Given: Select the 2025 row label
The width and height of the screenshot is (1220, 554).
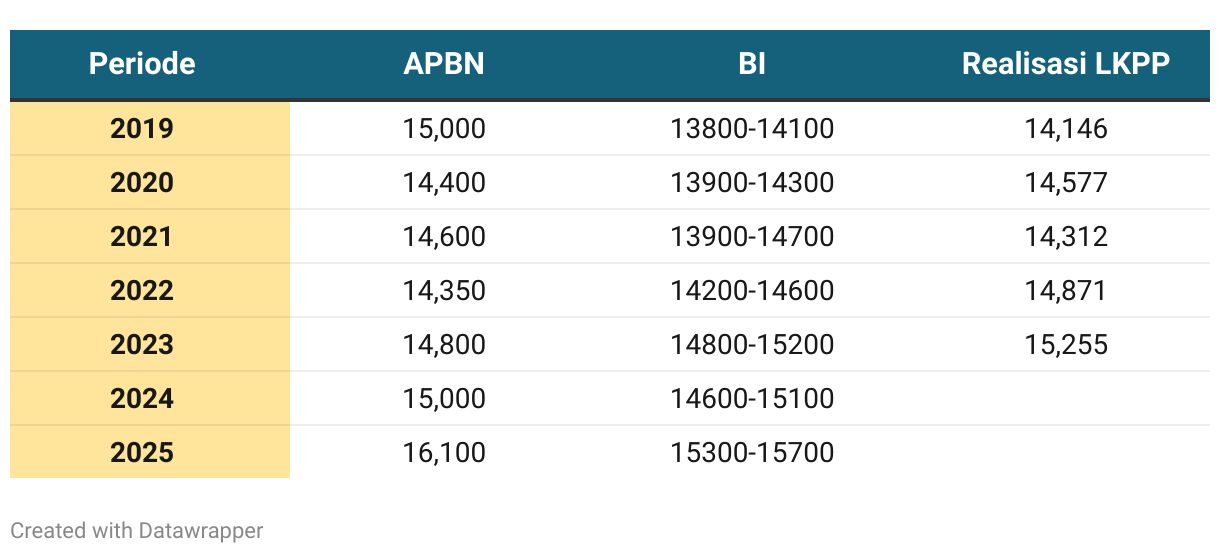Looking at the screenshot, I should [x=142, y=453].
